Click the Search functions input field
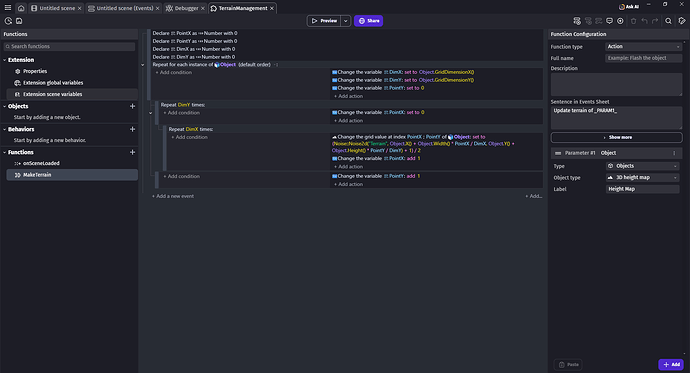This screenshot has height=373, width=690. coord(69,47)
